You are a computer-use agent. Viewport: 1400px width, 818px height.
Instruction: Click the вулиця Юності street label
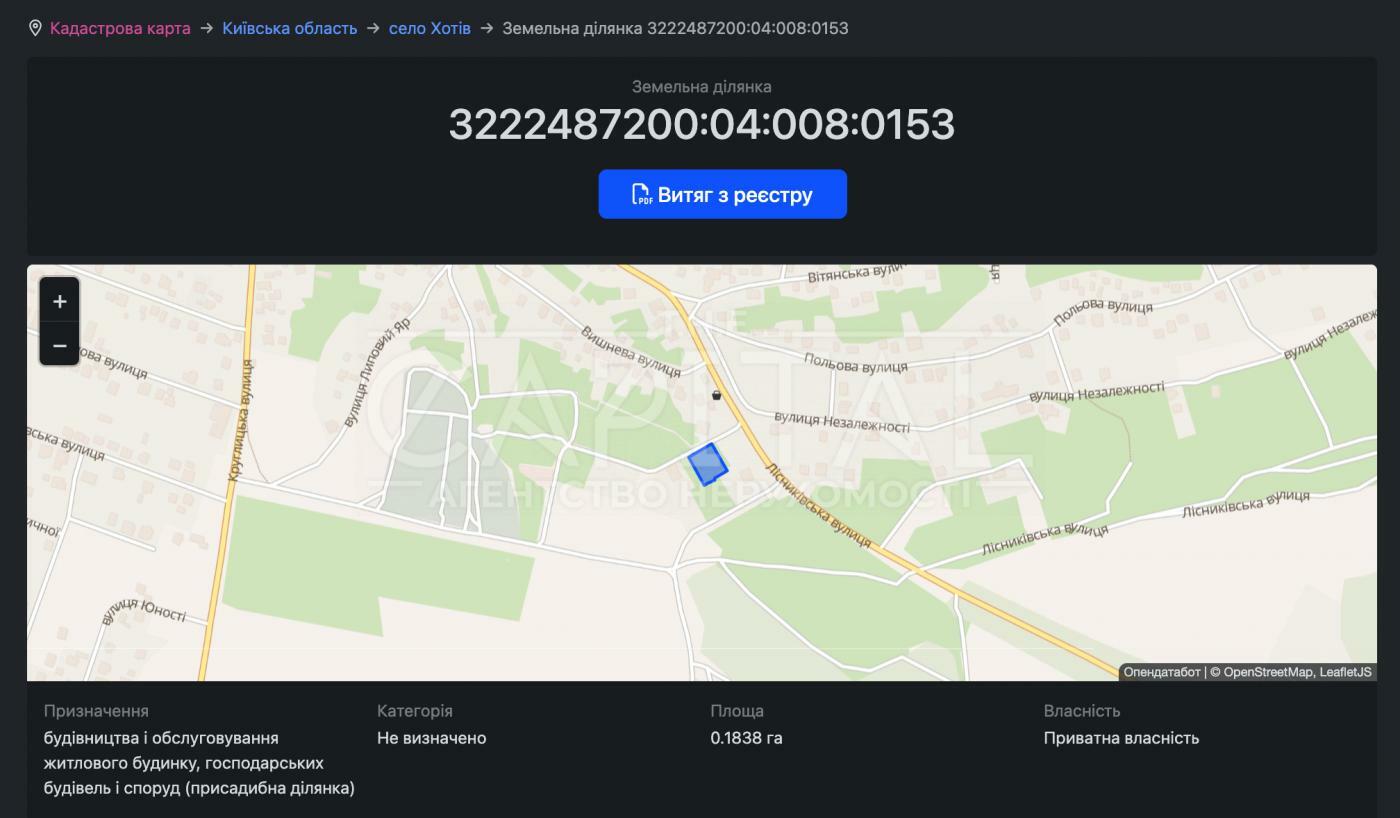click(x=145, y=609)
